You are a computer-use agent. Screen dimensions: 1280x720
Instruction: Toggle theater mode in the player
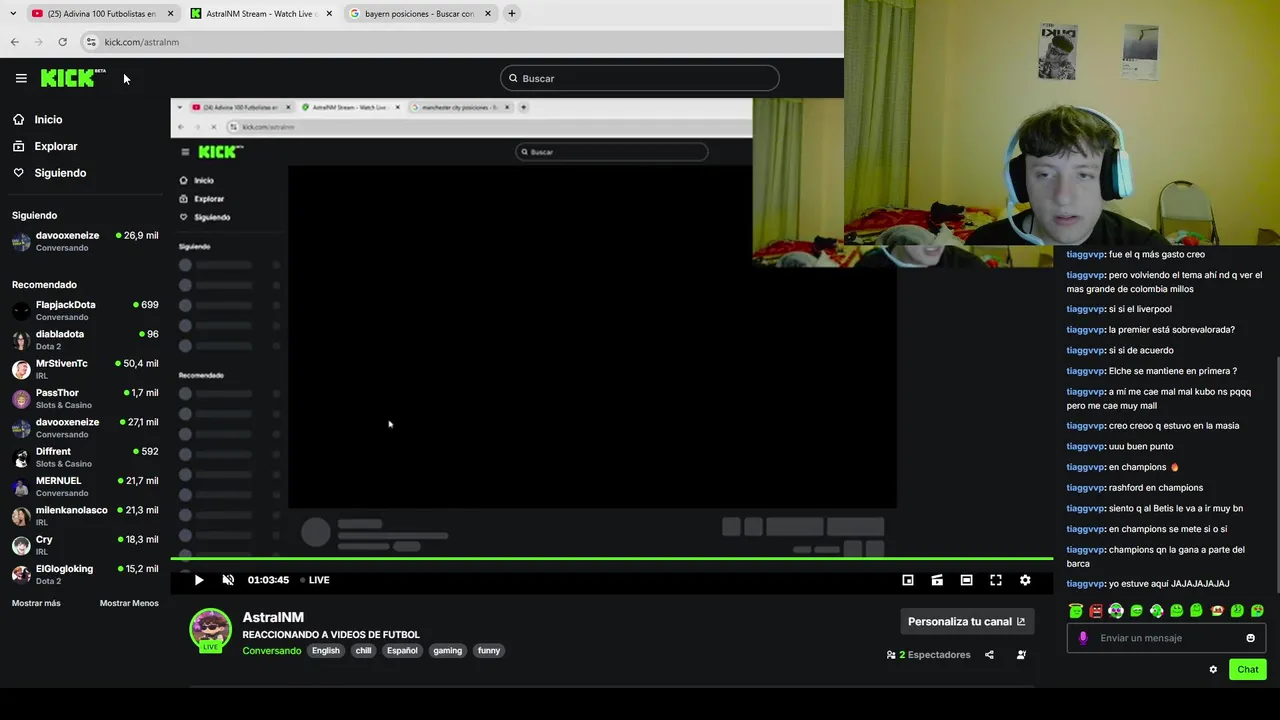coord(966,580)
